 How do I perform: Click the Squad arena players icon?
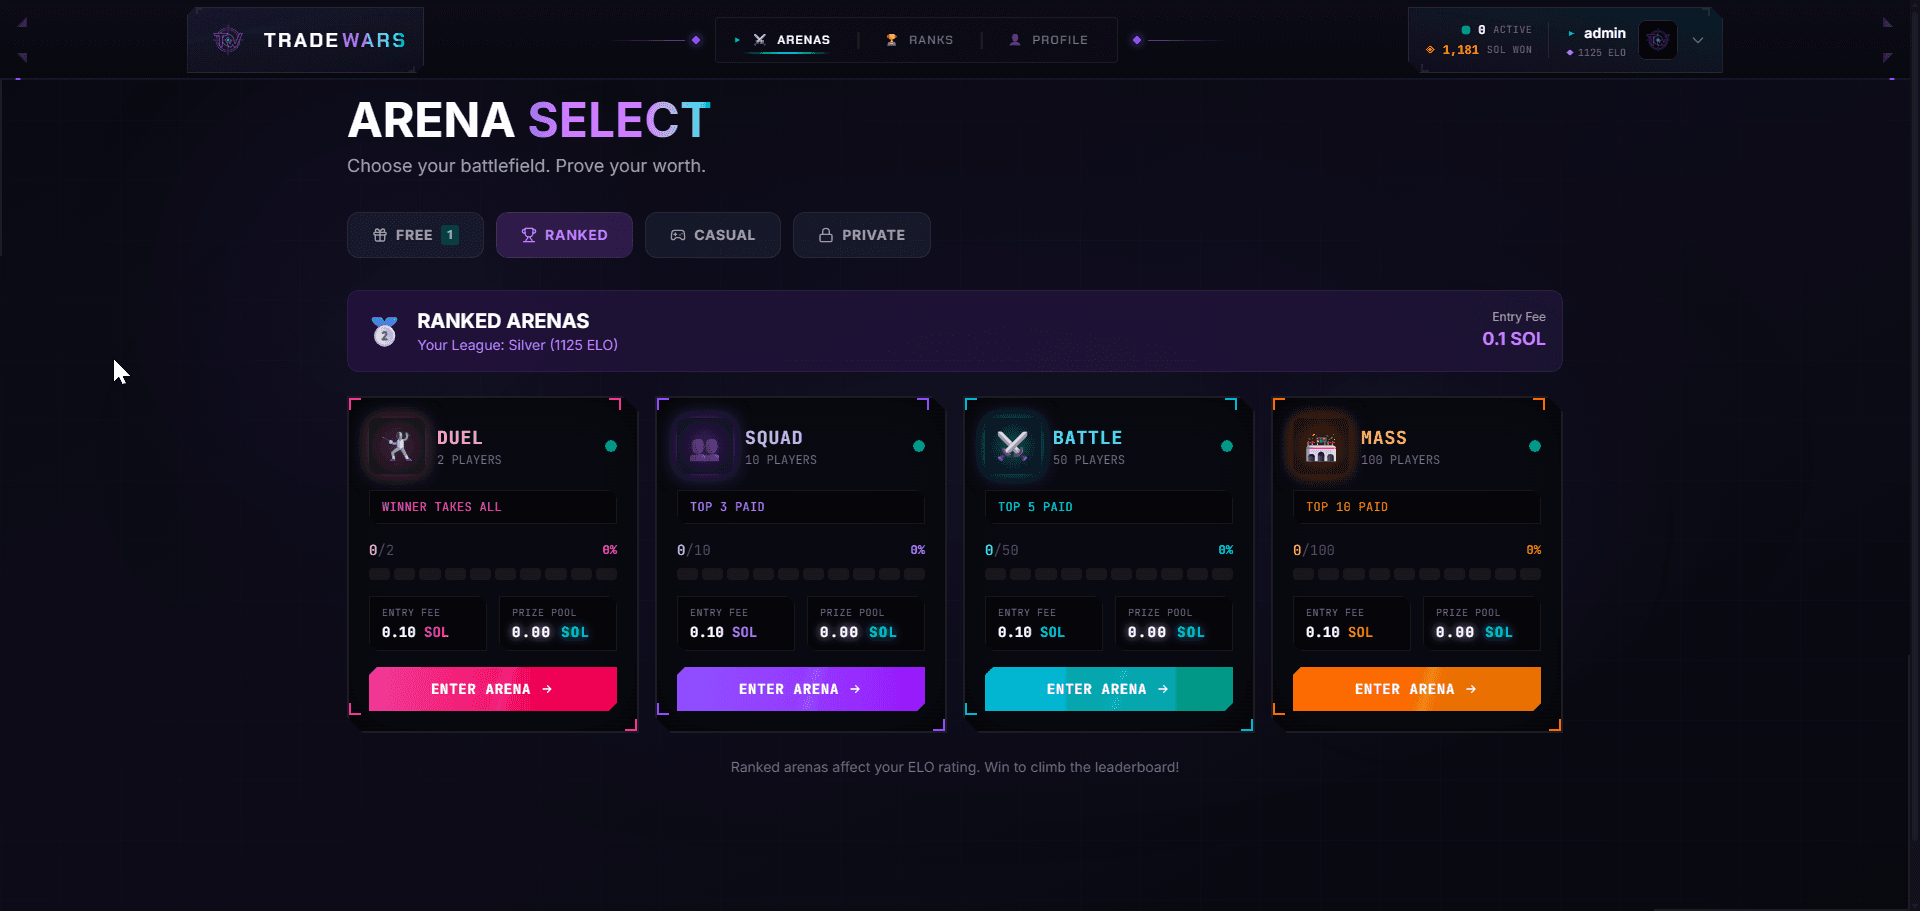[x=705, y=446]
